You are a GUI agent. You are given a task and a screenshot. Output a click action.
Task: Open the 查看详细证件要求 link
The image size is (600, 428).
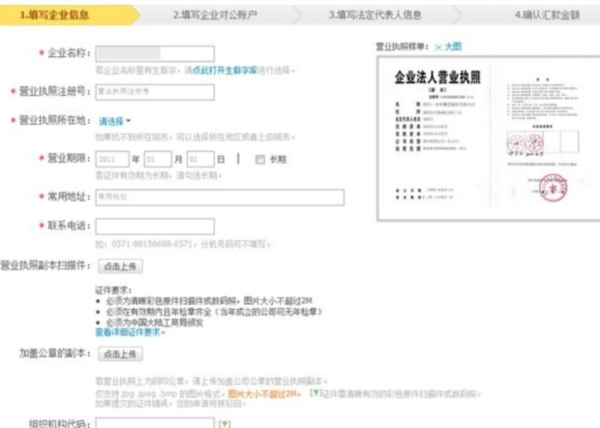click(x=130, y=331)
